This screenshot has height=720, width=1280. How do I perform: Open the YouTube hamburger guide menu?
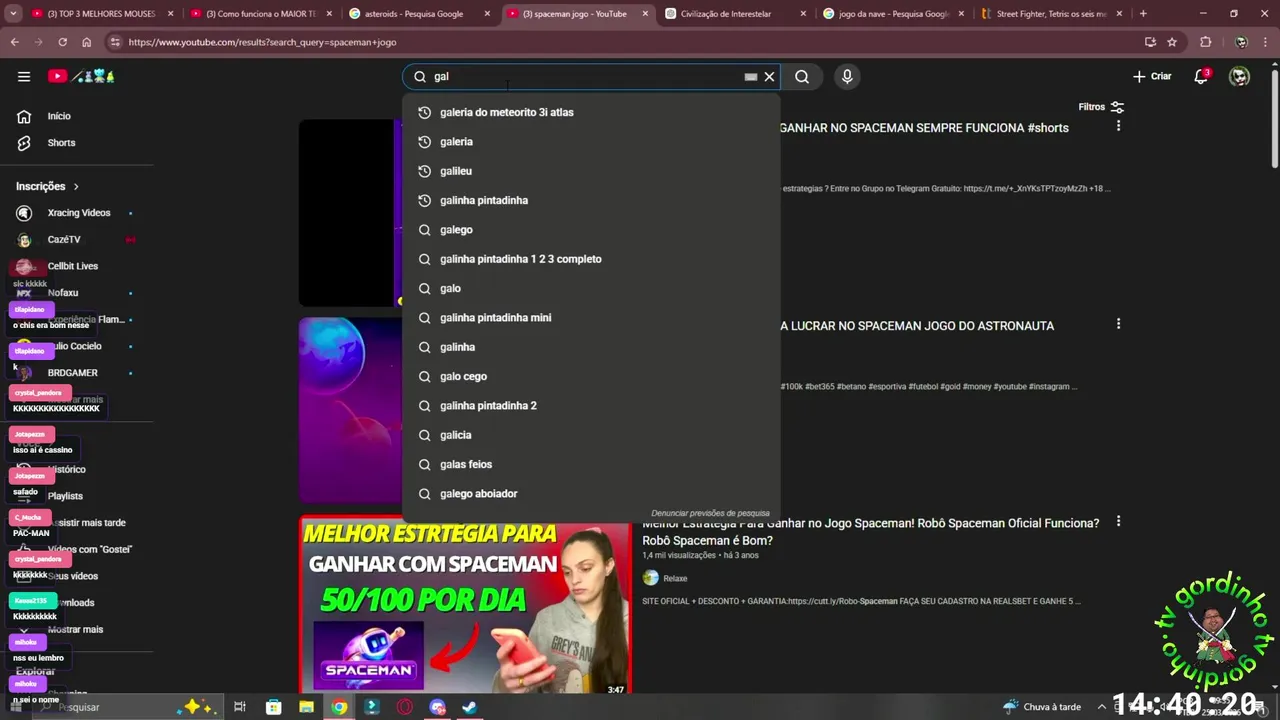[x=24, y=76]
